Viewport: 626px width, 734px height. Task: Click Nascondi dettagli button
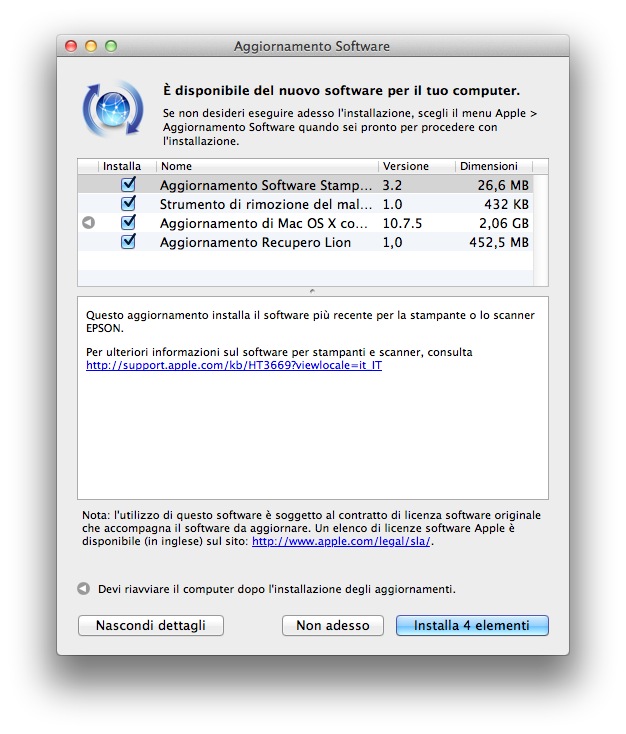pyautogui.click(x=151, y=625)
